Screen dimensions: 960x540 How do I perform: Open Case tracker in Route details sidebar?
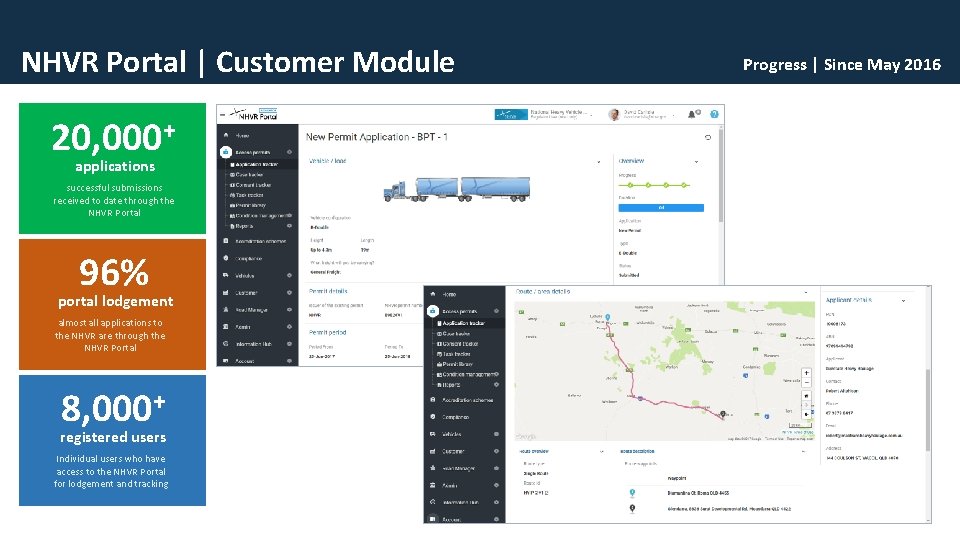pyautogui.click(x=456, y=334)
